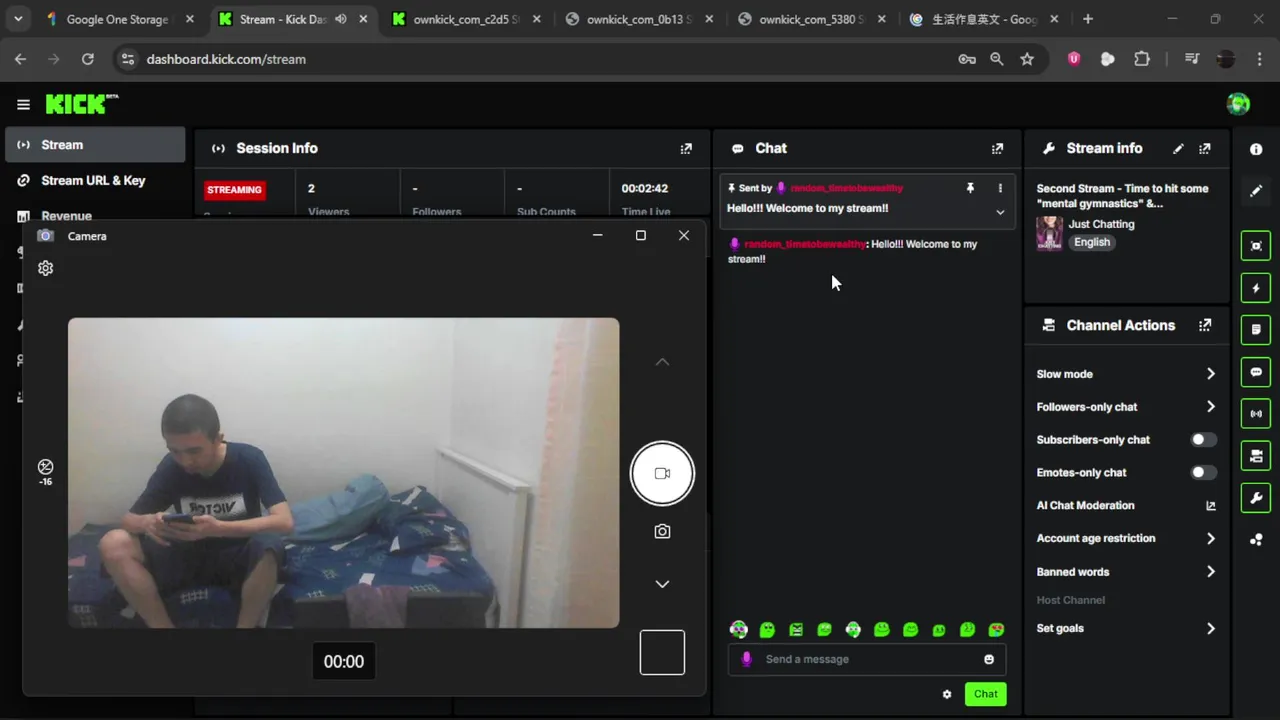Image resolution: width=1280 pixels, height=720 pixels.
Task: Select Stream in the sidebar
Action: click(95, 145)
